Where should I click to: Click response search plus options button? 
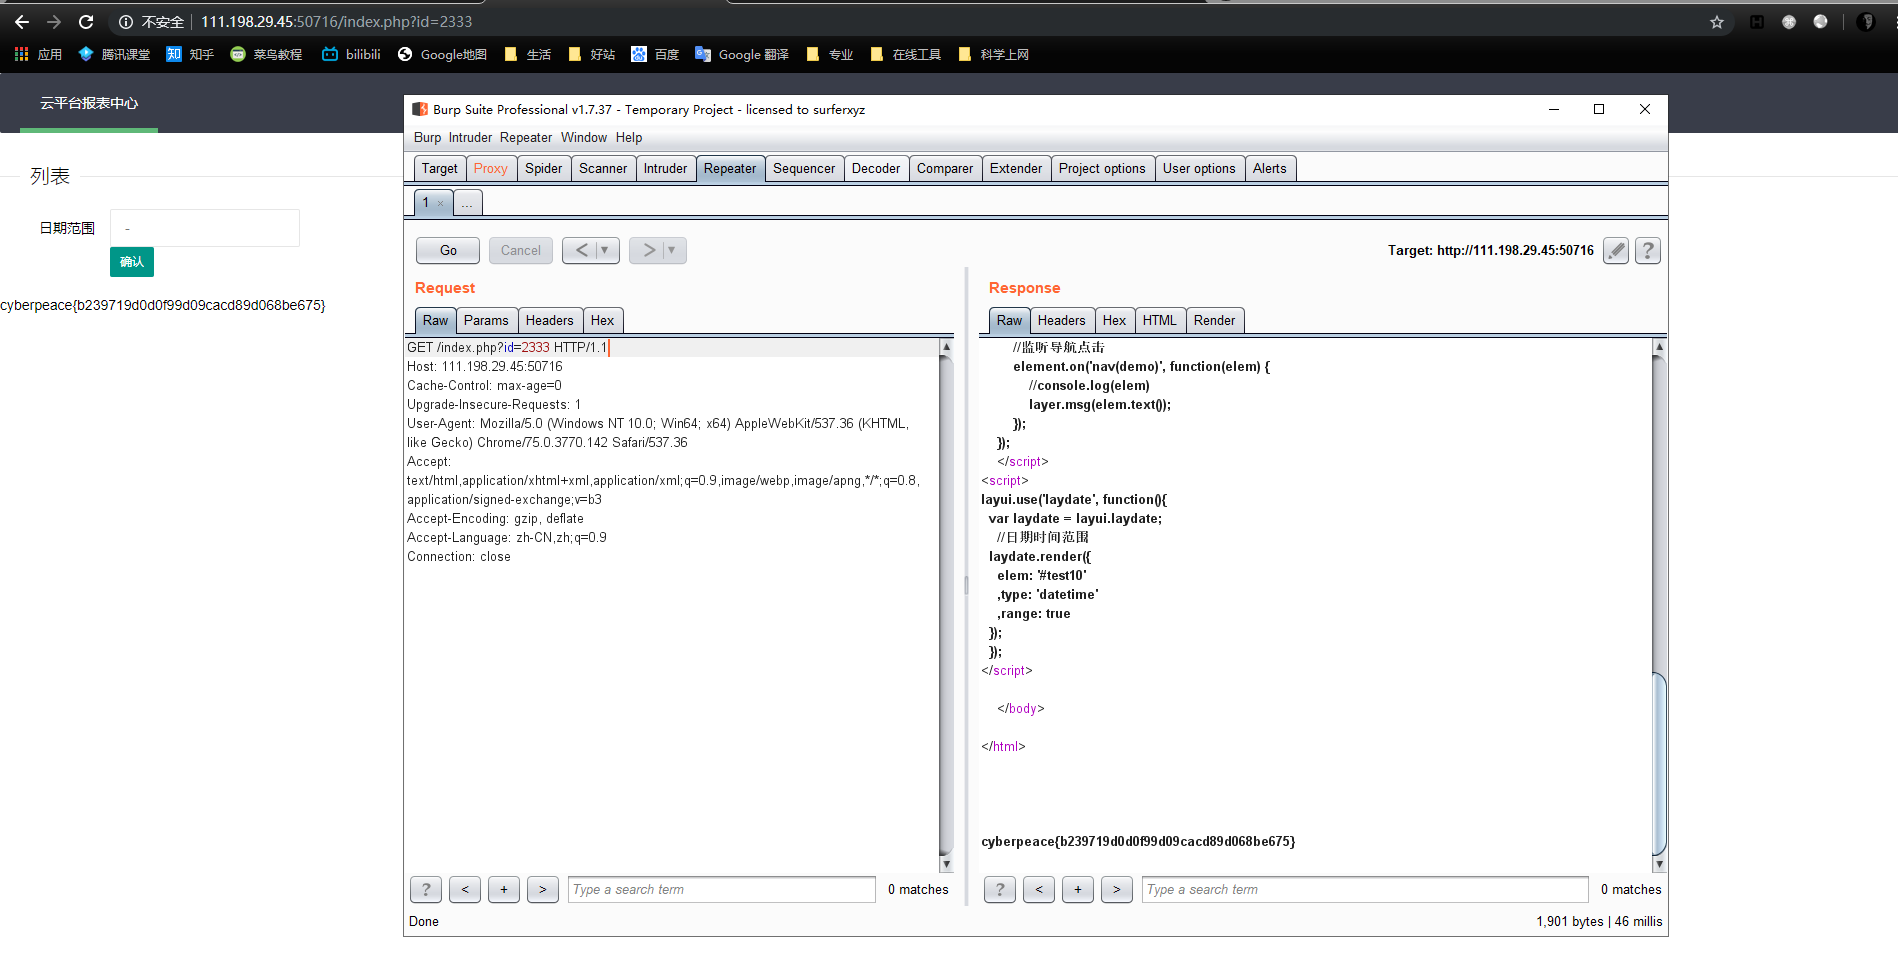pos(1078,889)
